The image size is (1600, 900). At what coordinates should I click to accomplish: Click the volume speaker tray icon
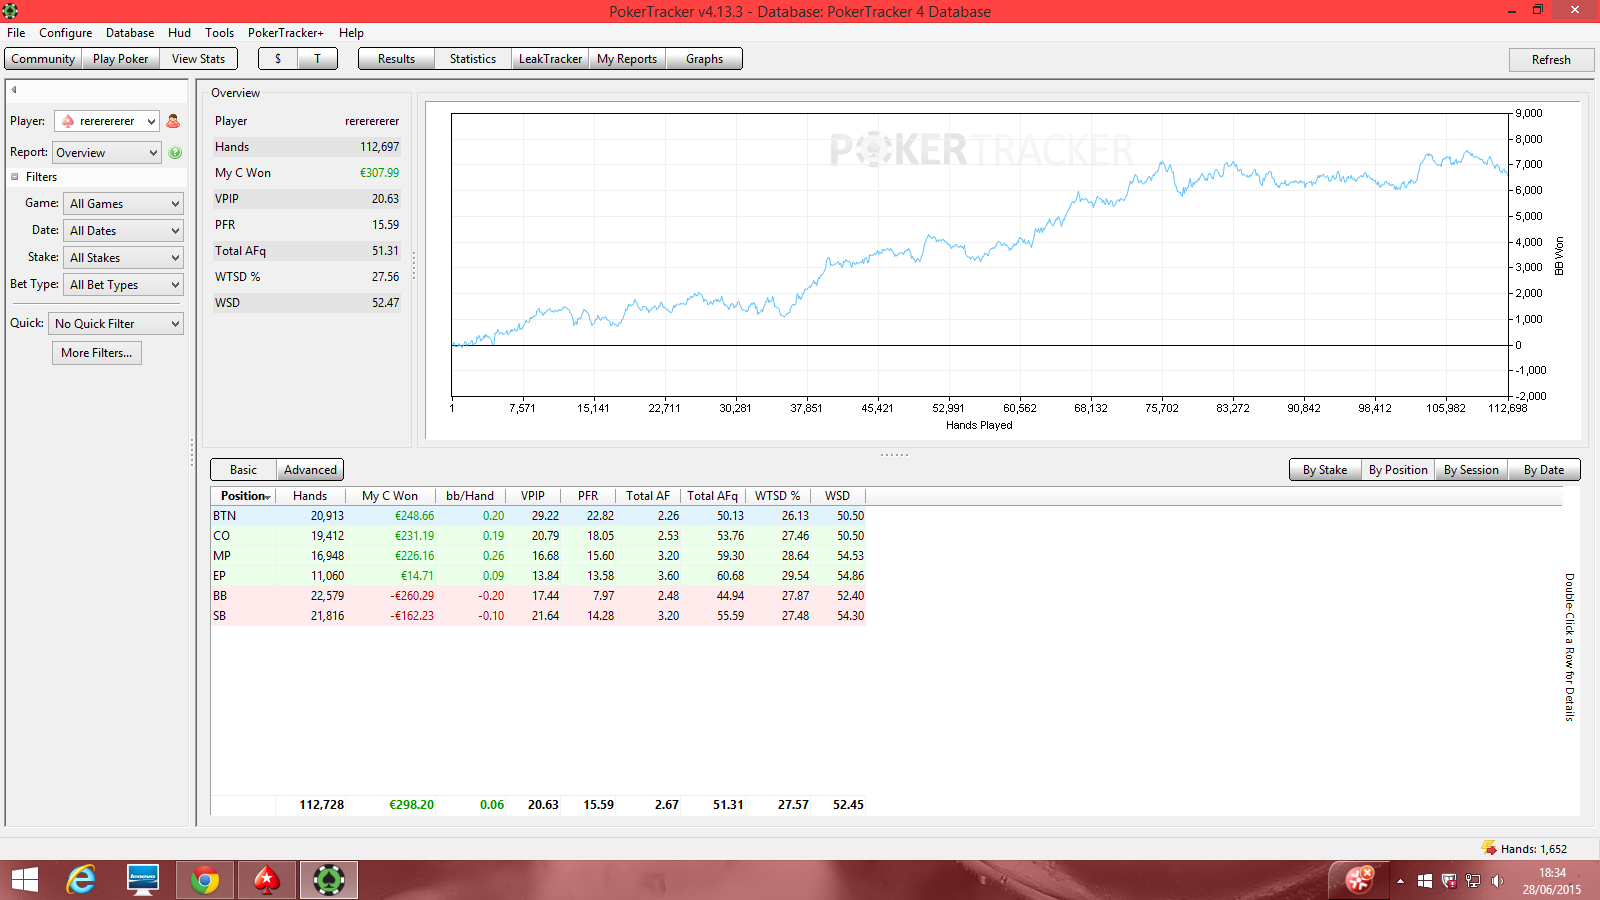pos(1497,881)
